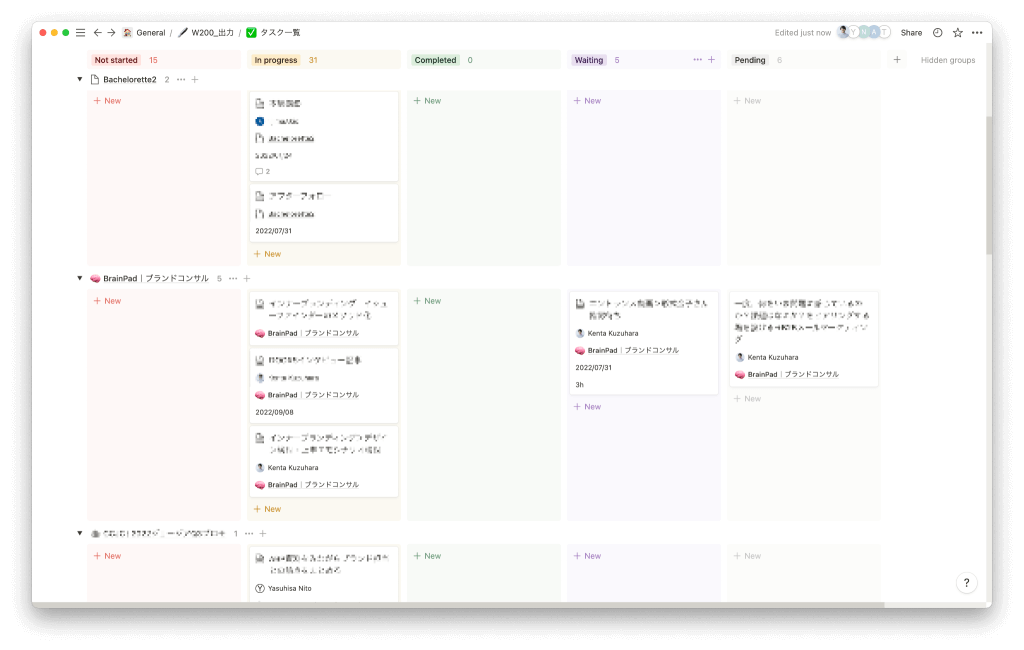Add New in Bachelorette2 Pending
This screenshot has height=650, width=1024.
coord(747,101)
